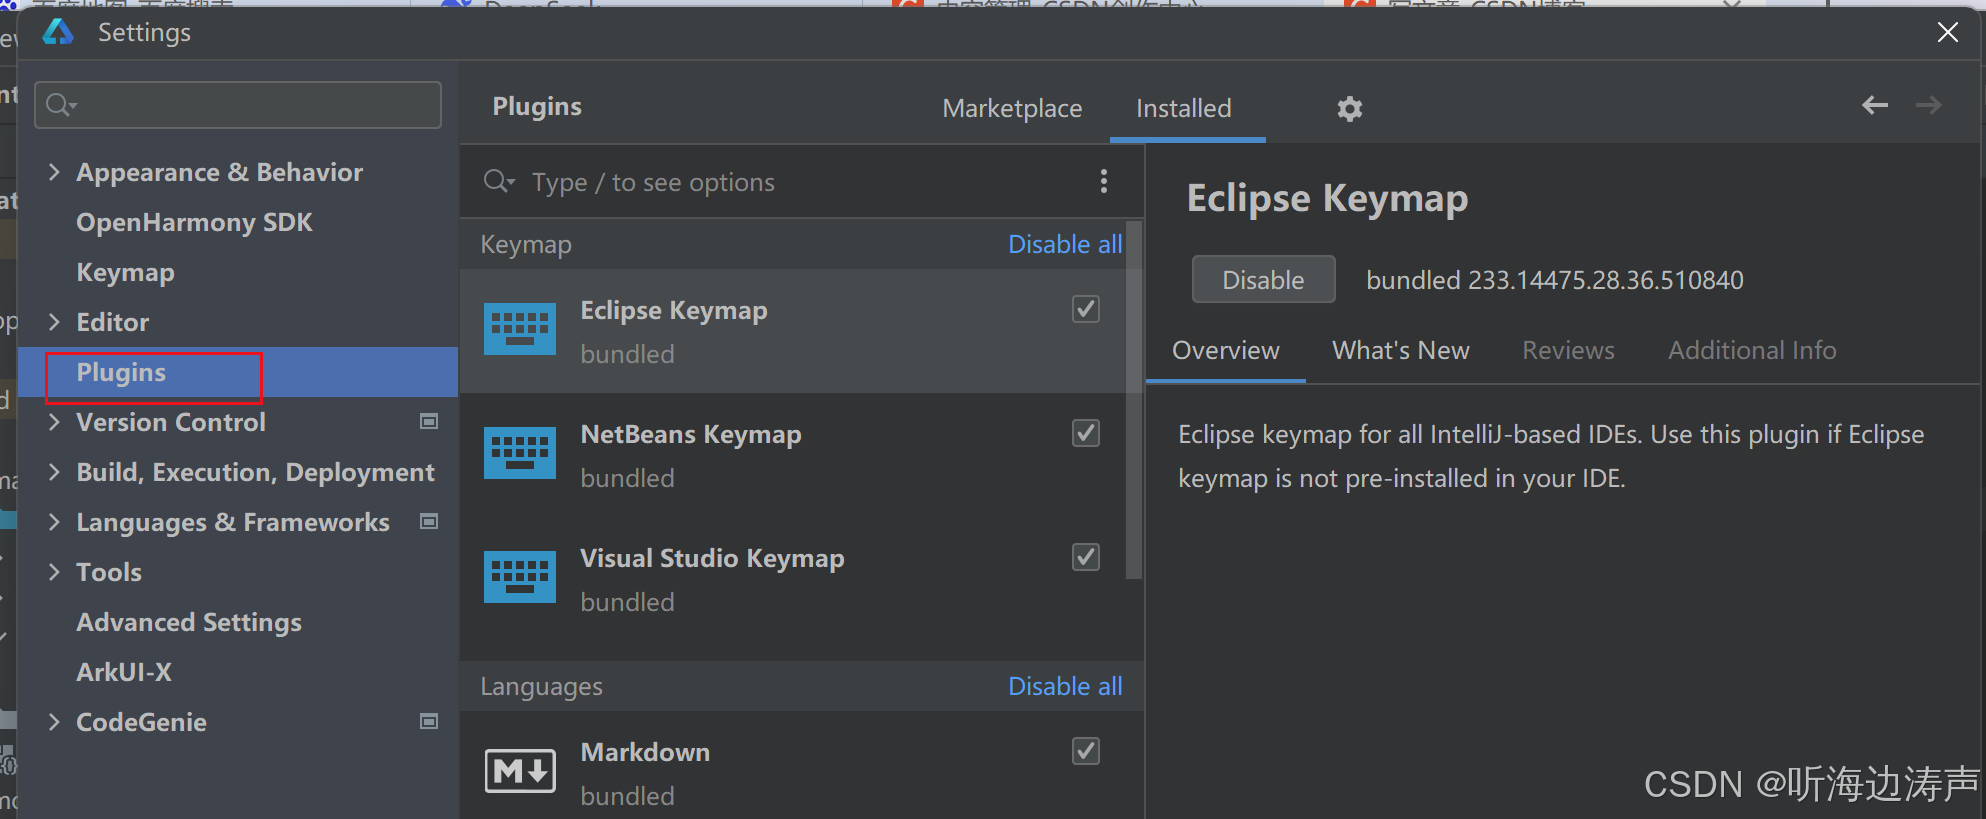
Task: Open the What's New tab
Action: [x=1400, y=350]
